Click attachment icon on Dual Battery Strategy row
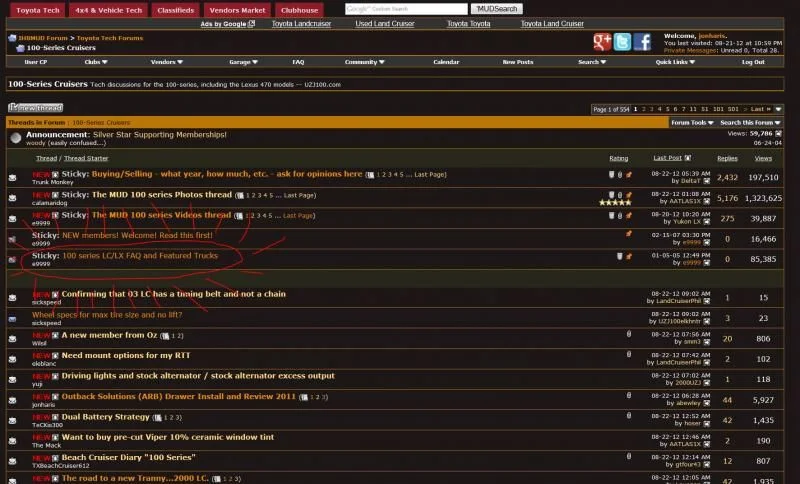The width and height of the screenshot is (800, 484). tap(629, 415)
